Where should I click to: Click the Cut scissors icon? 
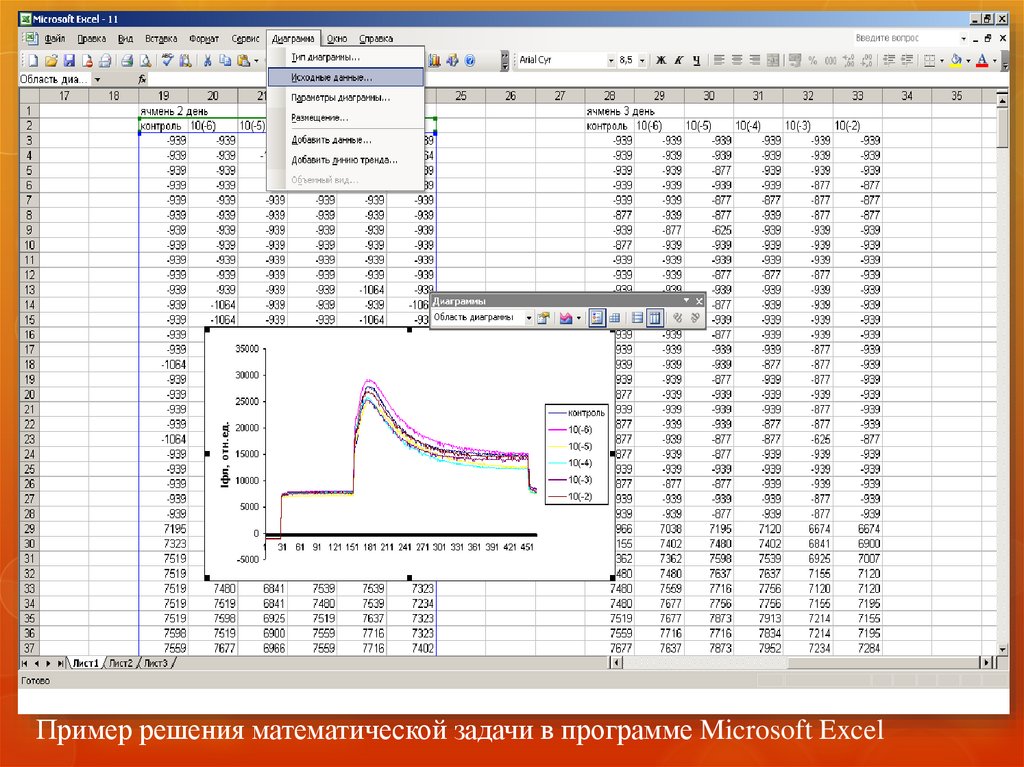[x=207, y=61]
